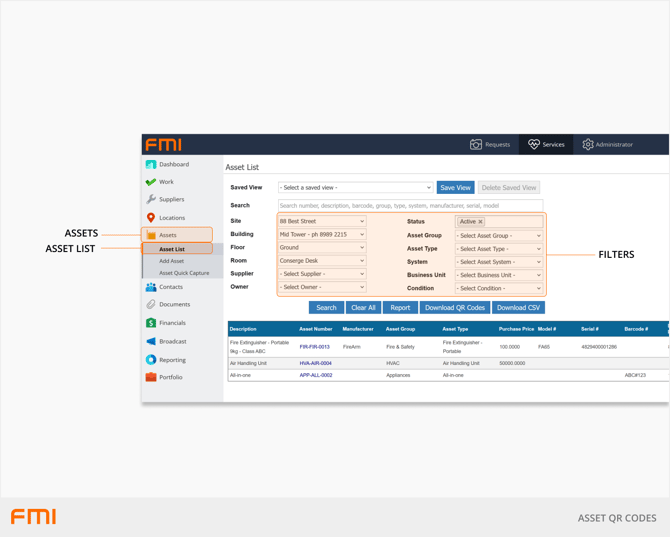Open the Select Owner dropdown

322,287
